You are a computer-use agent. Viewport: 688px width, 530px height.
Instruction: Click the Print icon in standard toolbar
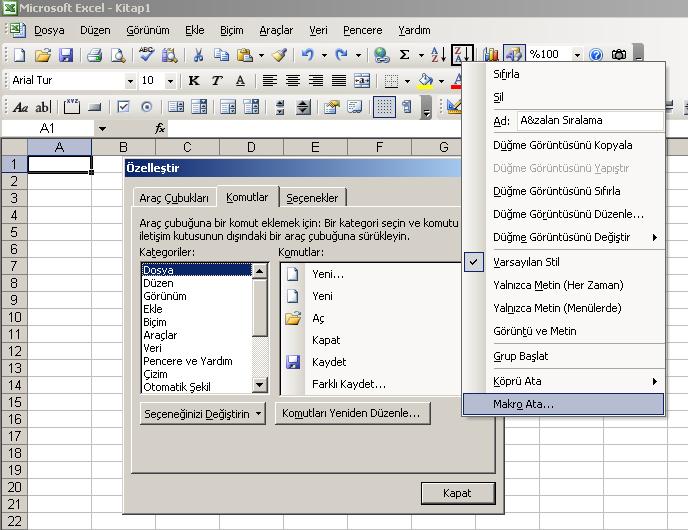click(94, 55)
